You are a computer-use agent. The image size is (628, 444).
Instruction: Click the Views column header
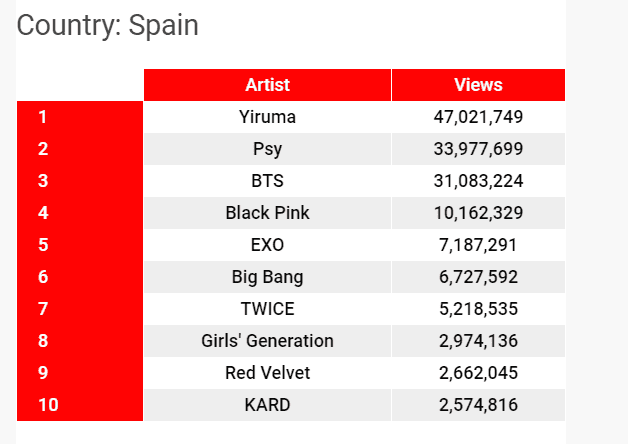[x=478, y=85]
